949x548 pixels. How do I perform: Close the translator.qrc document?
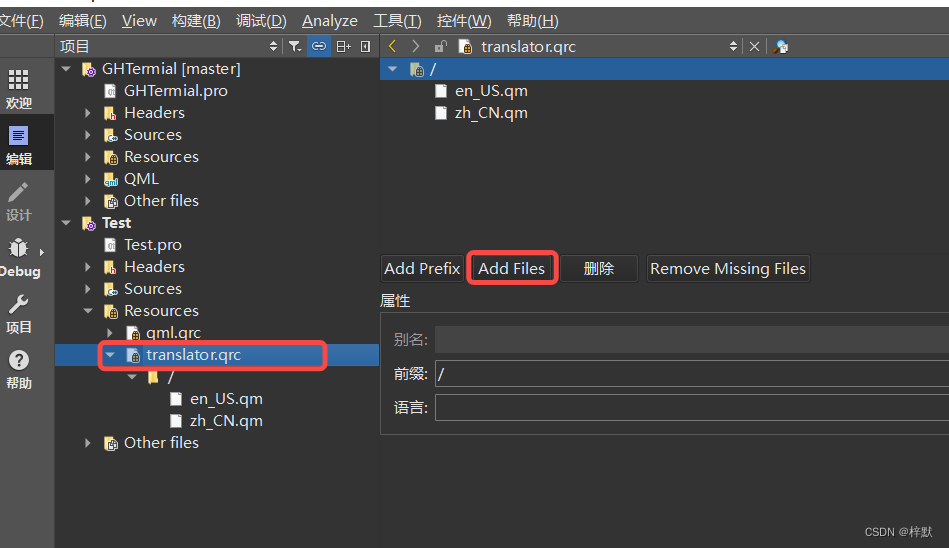(x=754, y=47)
